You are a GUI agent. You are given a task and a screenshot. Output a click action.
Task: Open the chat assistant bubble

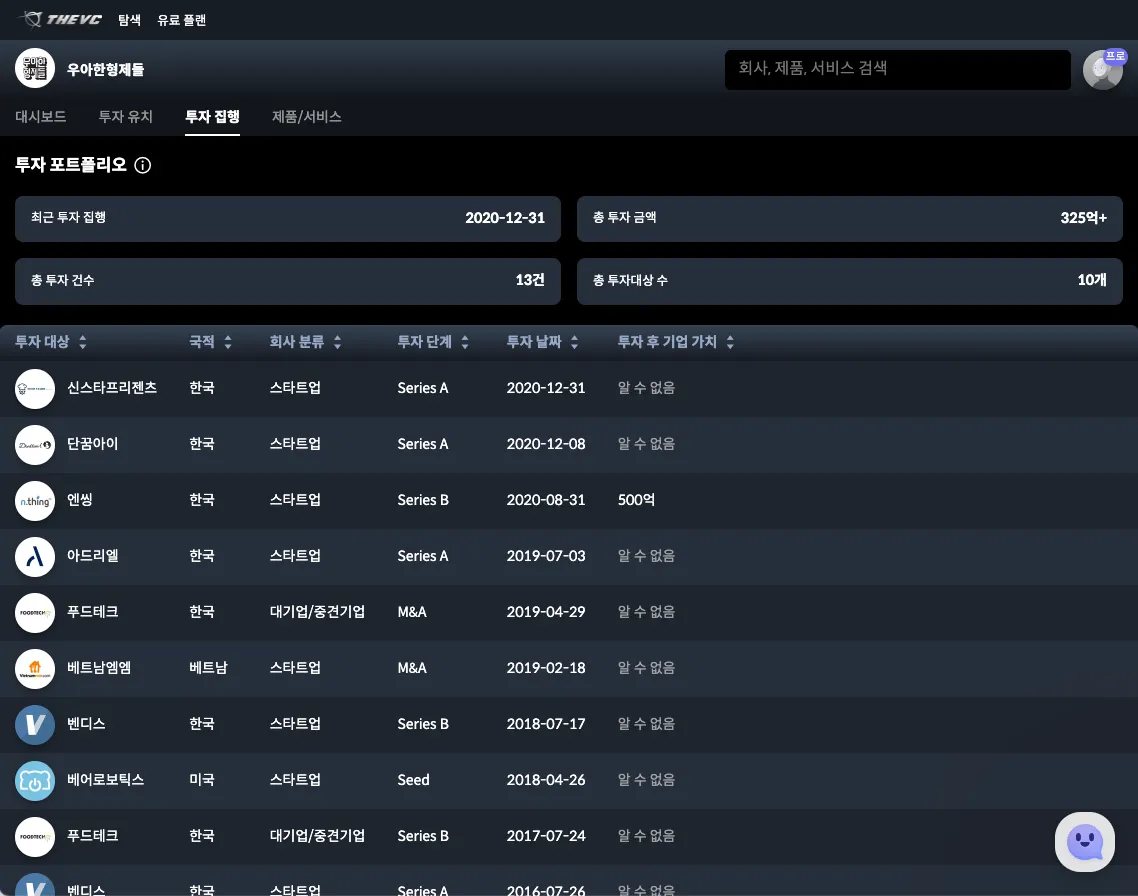click(1084, 842)
